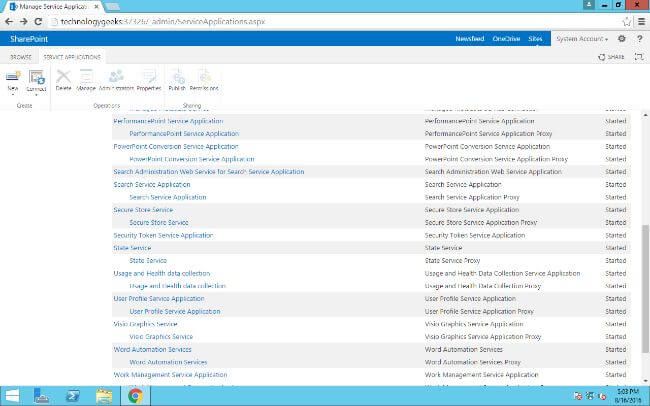Screen dimensions: 650x406
Task: Open Windows Start button
Action: (x=12, y=396)
